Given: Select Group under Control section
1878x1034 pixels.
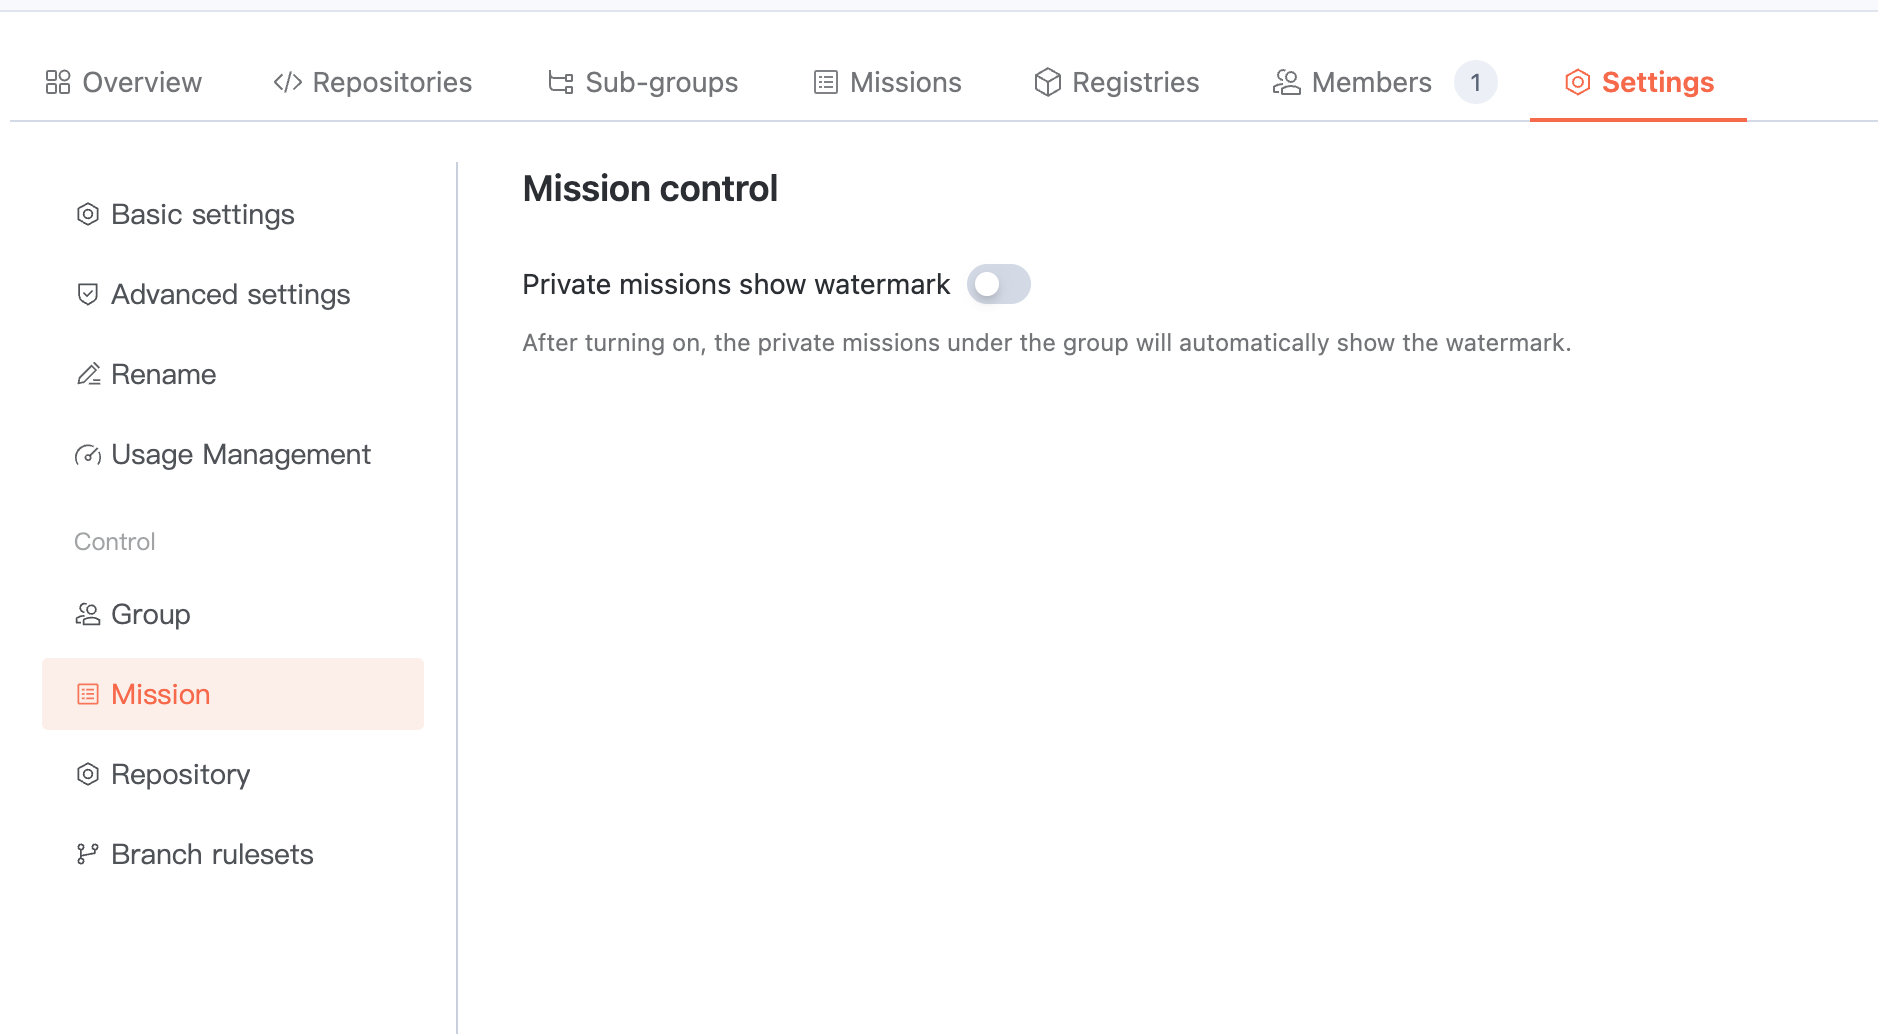Looking at the screenshot, I should tap(150, 614).
